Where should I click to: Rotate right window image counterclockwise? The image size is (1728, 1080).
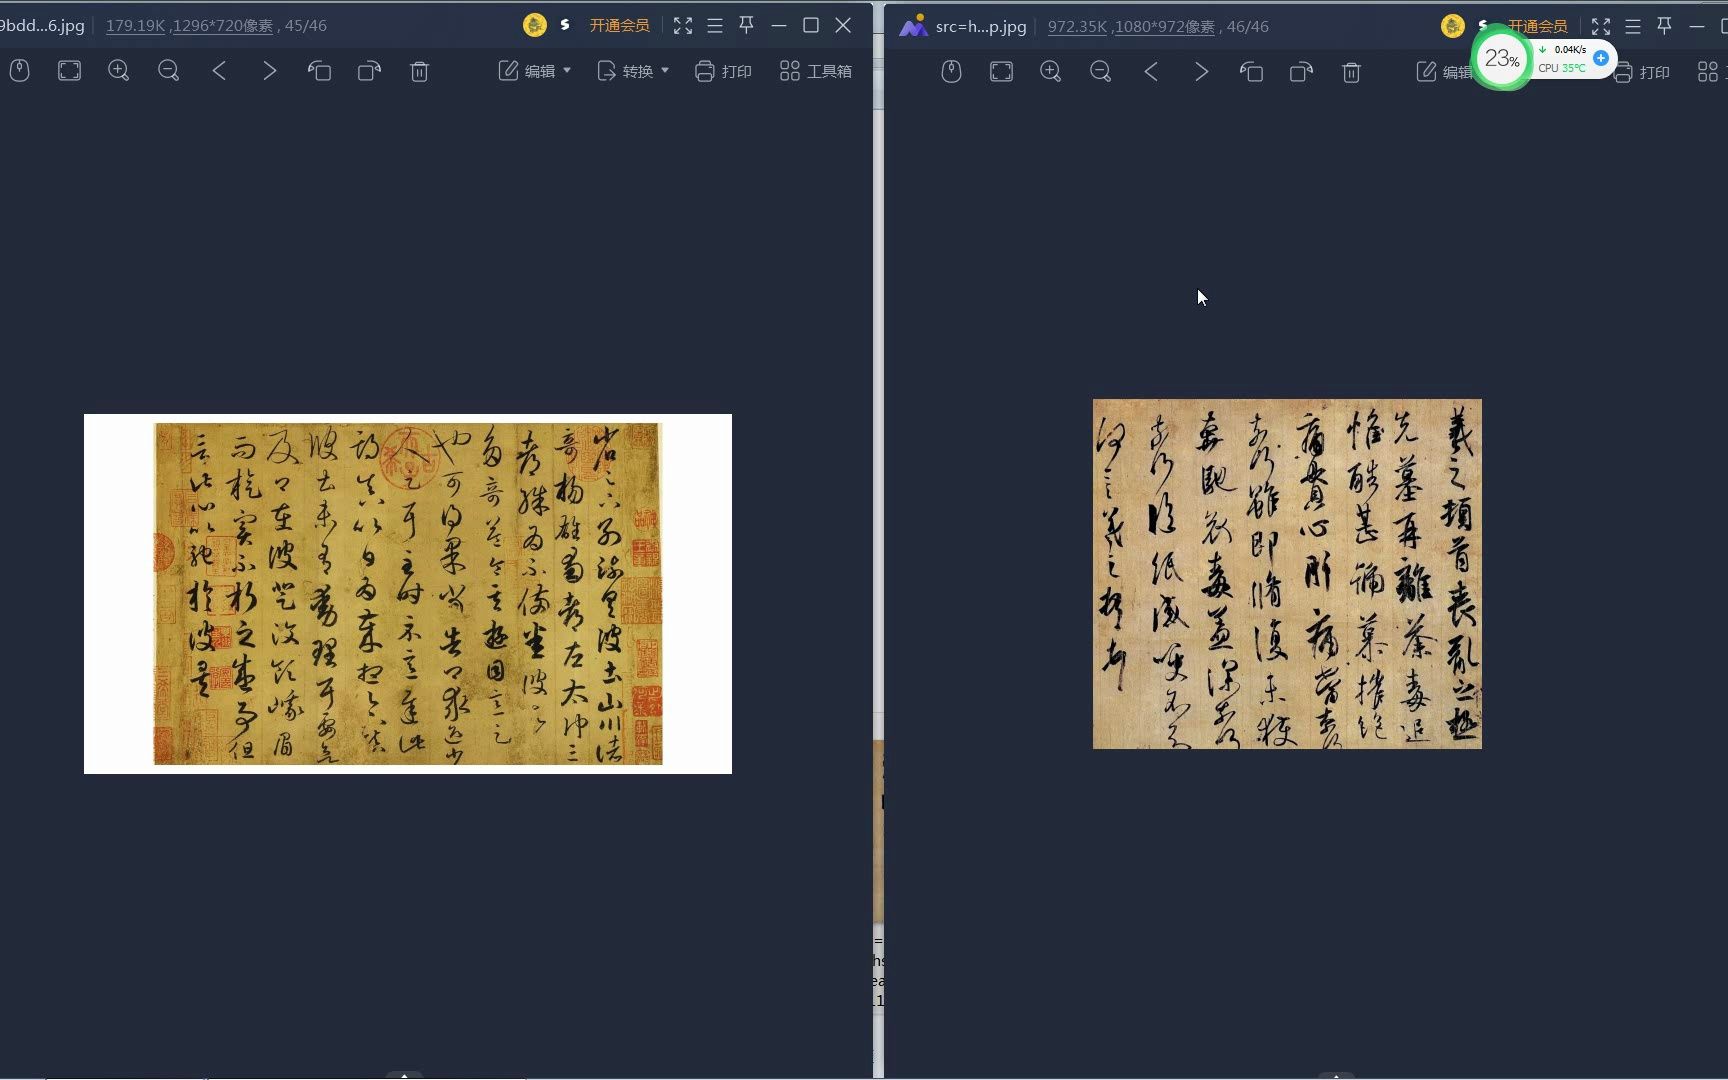[1251, 72]
